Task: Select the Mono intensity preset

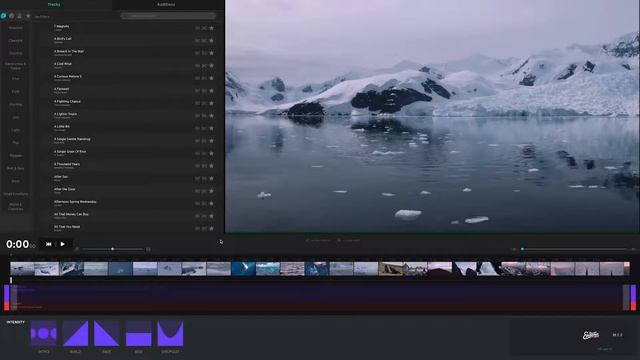Action: pos(44,333)
